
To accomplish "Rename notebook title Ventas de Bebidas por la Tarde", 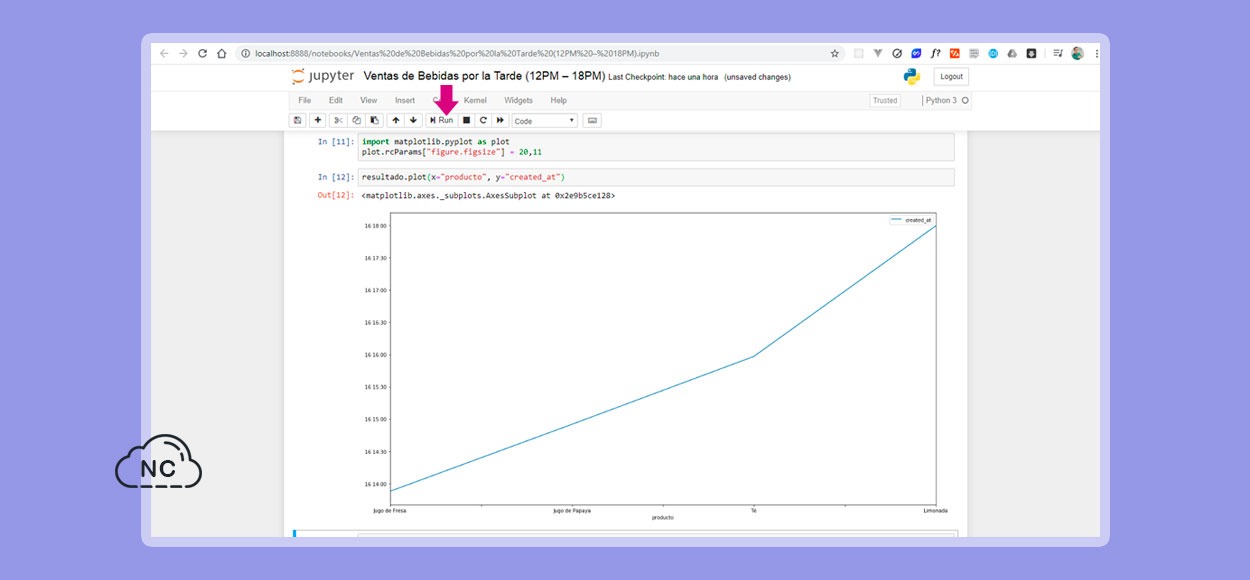I will pyautogui.click(x=484, y=76).
